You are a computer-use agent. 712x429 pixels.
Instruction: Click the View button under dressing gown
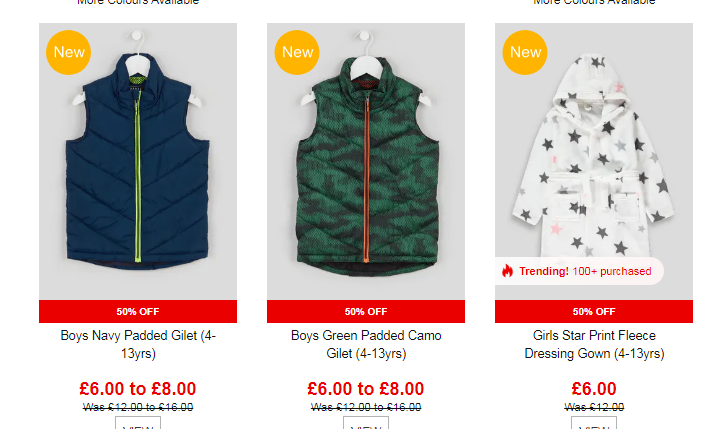(x=594, y=423)
